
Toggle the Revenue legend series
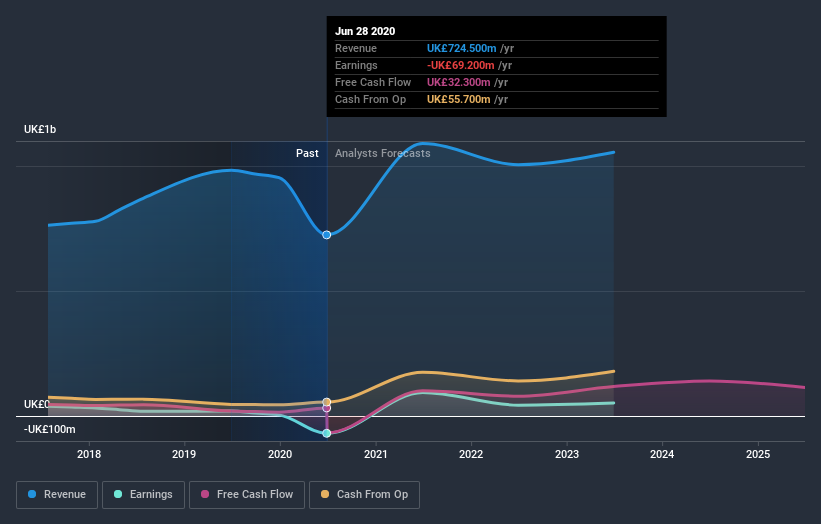point(57,495)
